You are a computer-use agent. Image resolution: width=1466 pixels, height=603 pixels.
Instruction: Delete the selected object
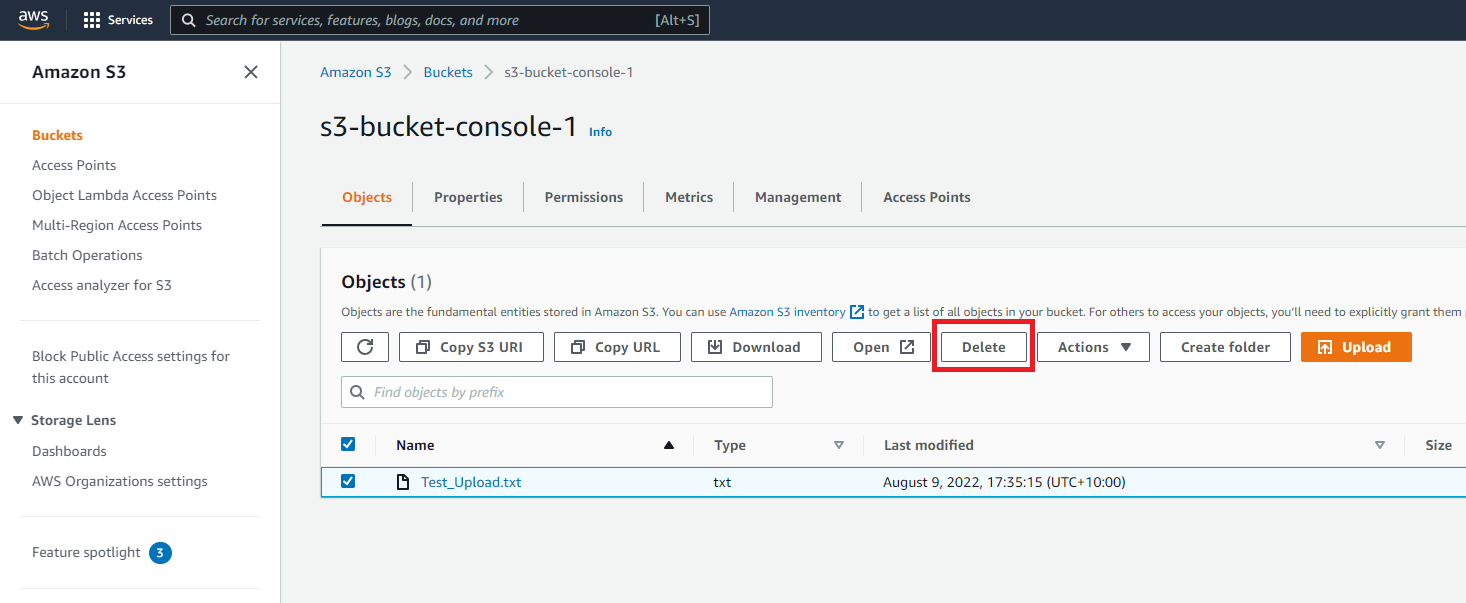click(x=983, y=347)
